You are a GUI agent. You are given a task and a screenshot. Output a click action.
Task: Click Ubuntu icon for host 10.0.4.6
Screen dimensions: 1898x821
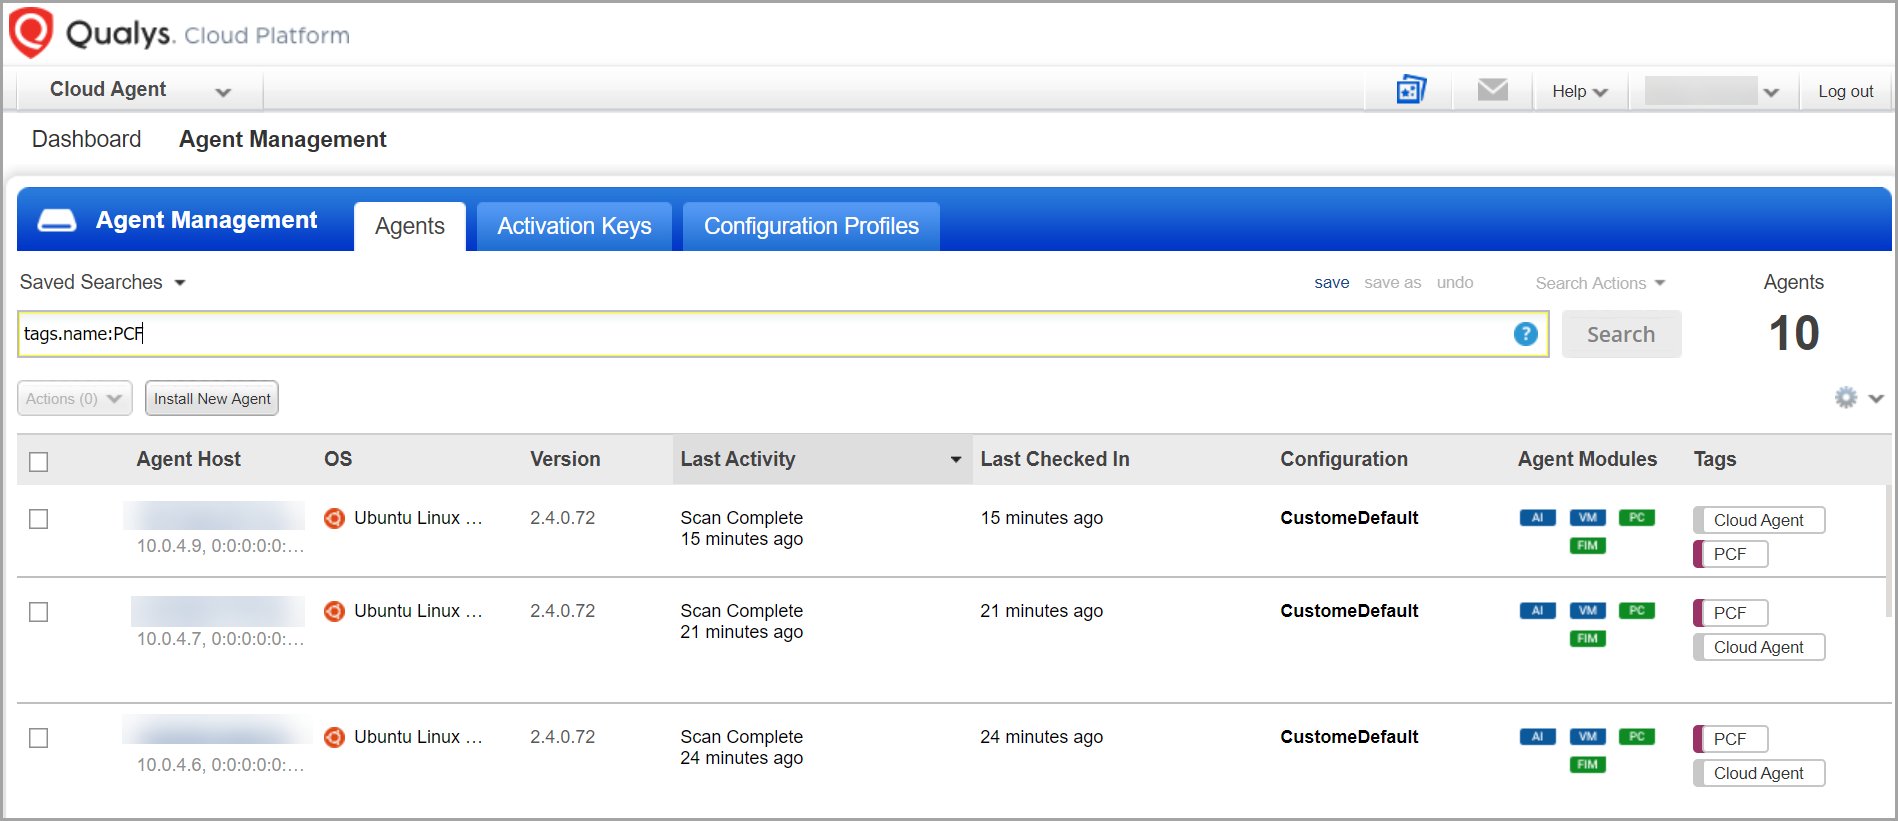click(334, 737)
